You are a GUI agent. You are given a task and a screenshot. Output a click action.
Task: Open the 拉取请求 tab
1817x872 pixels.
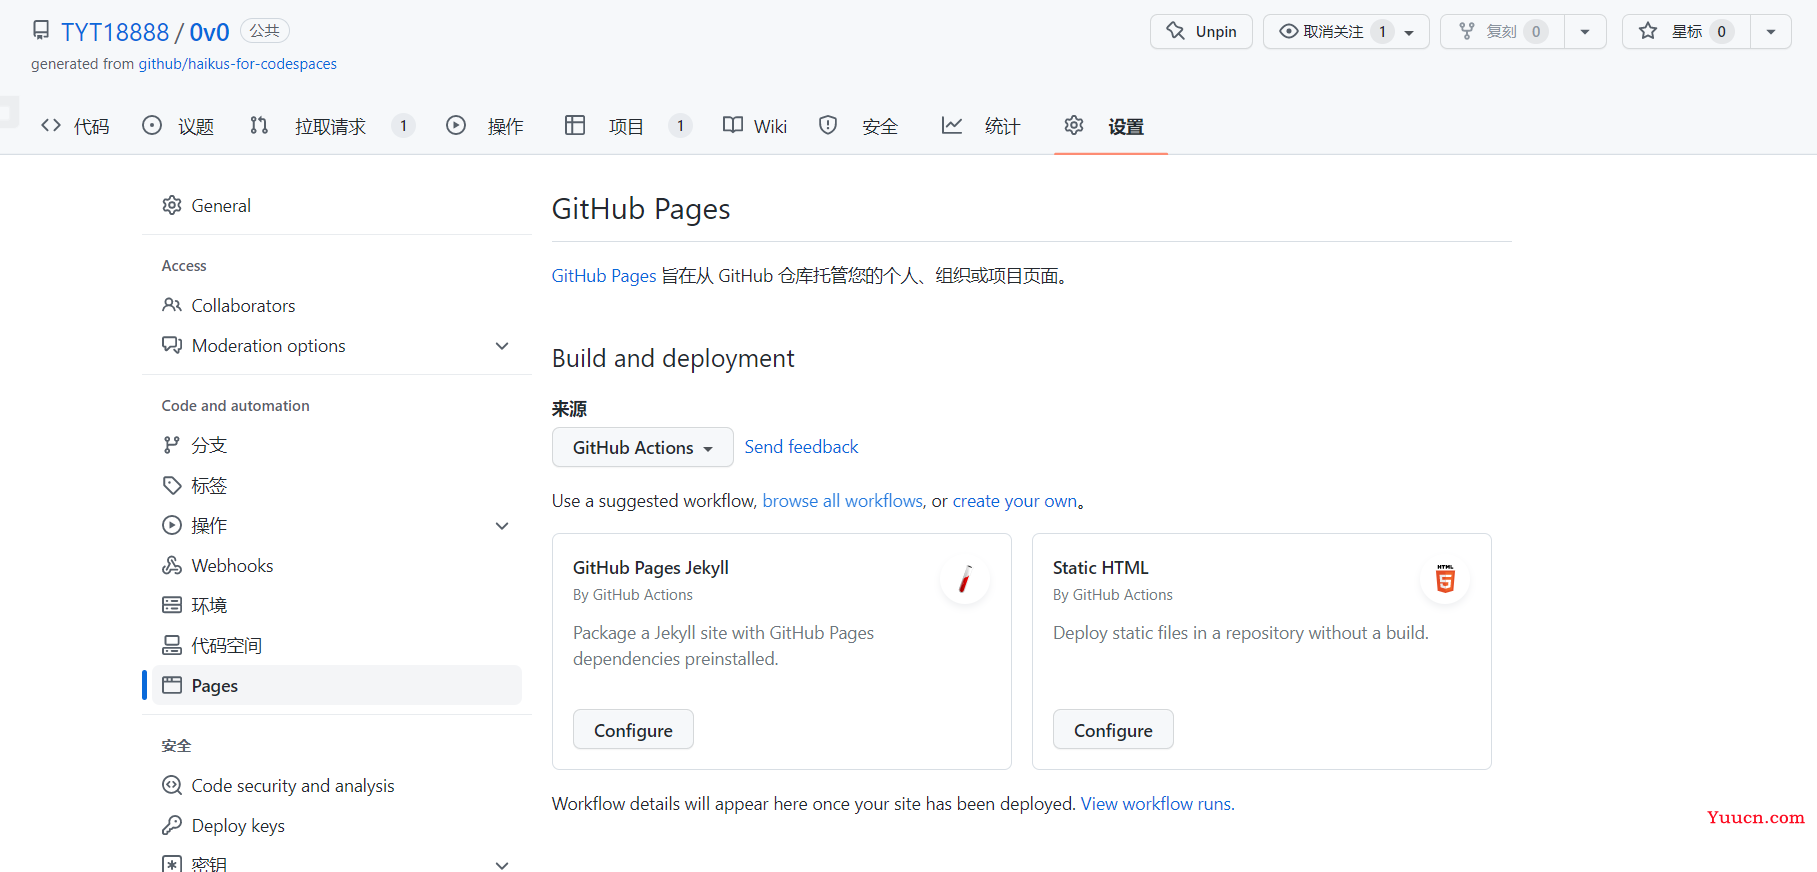pyautogui.click(x=332, y=126)
